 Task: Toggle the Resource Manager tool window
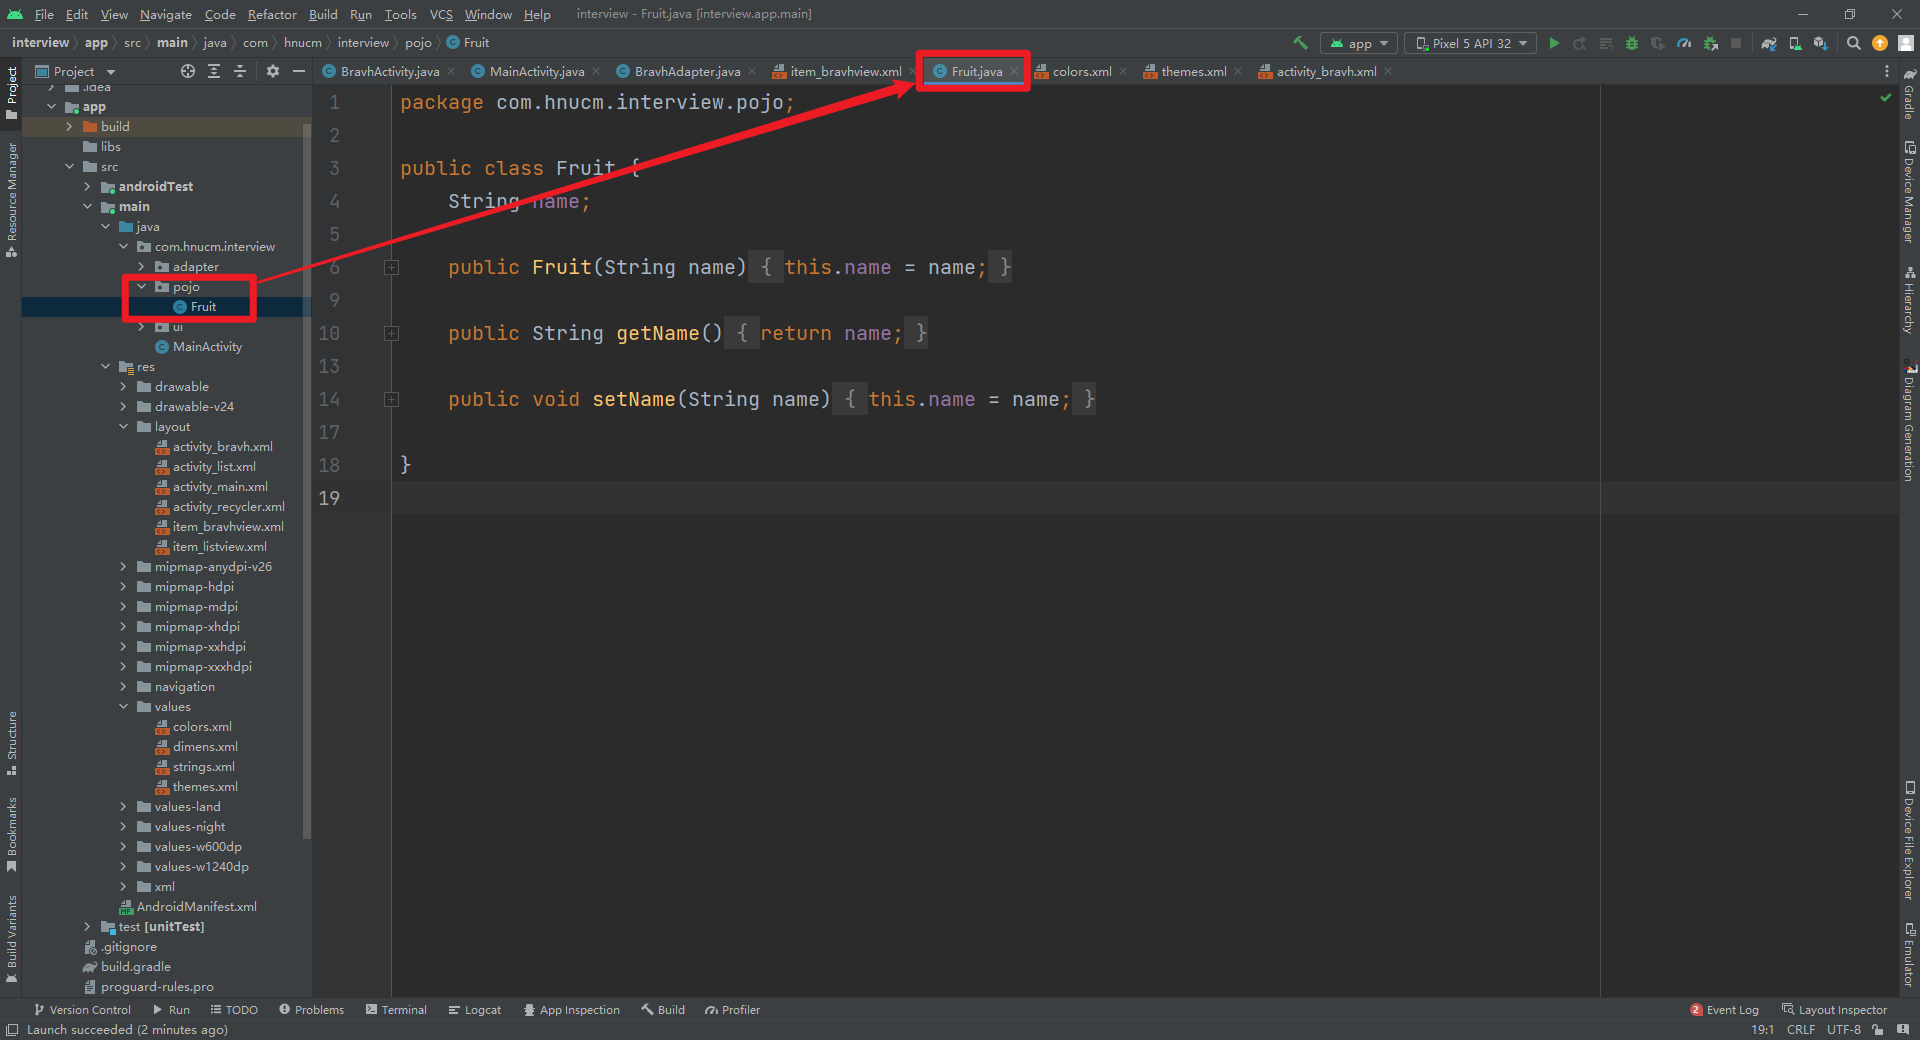click(x=11, y=199)
